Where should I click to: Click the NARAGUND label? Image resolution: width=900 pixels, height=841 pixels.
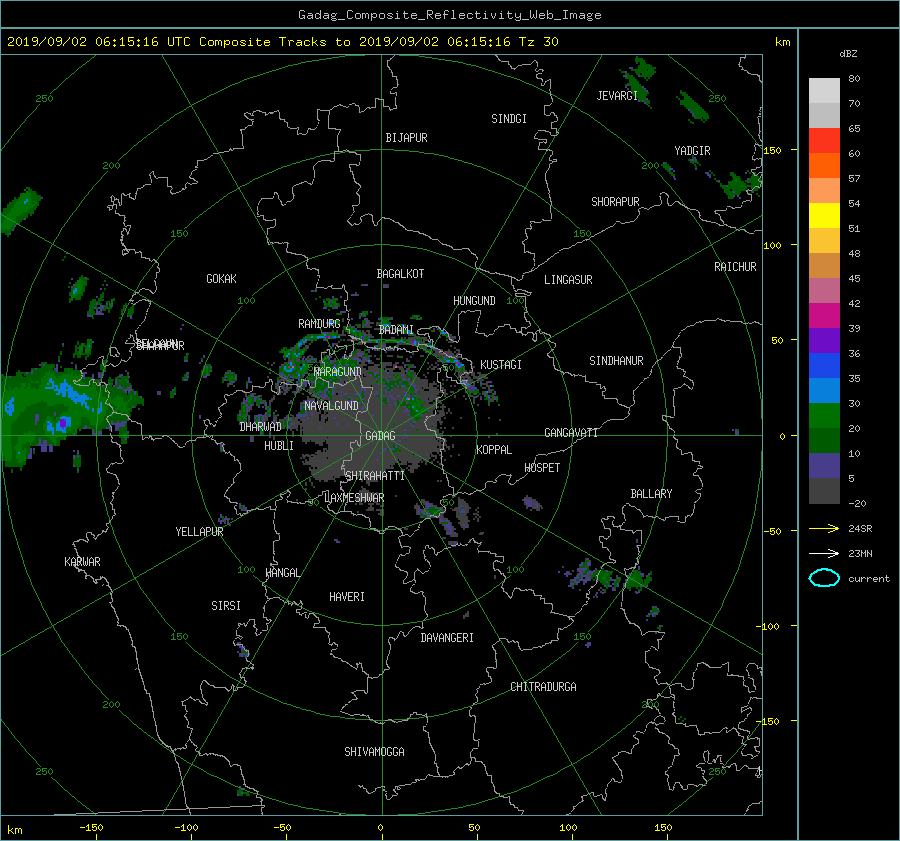pos(338,372)
